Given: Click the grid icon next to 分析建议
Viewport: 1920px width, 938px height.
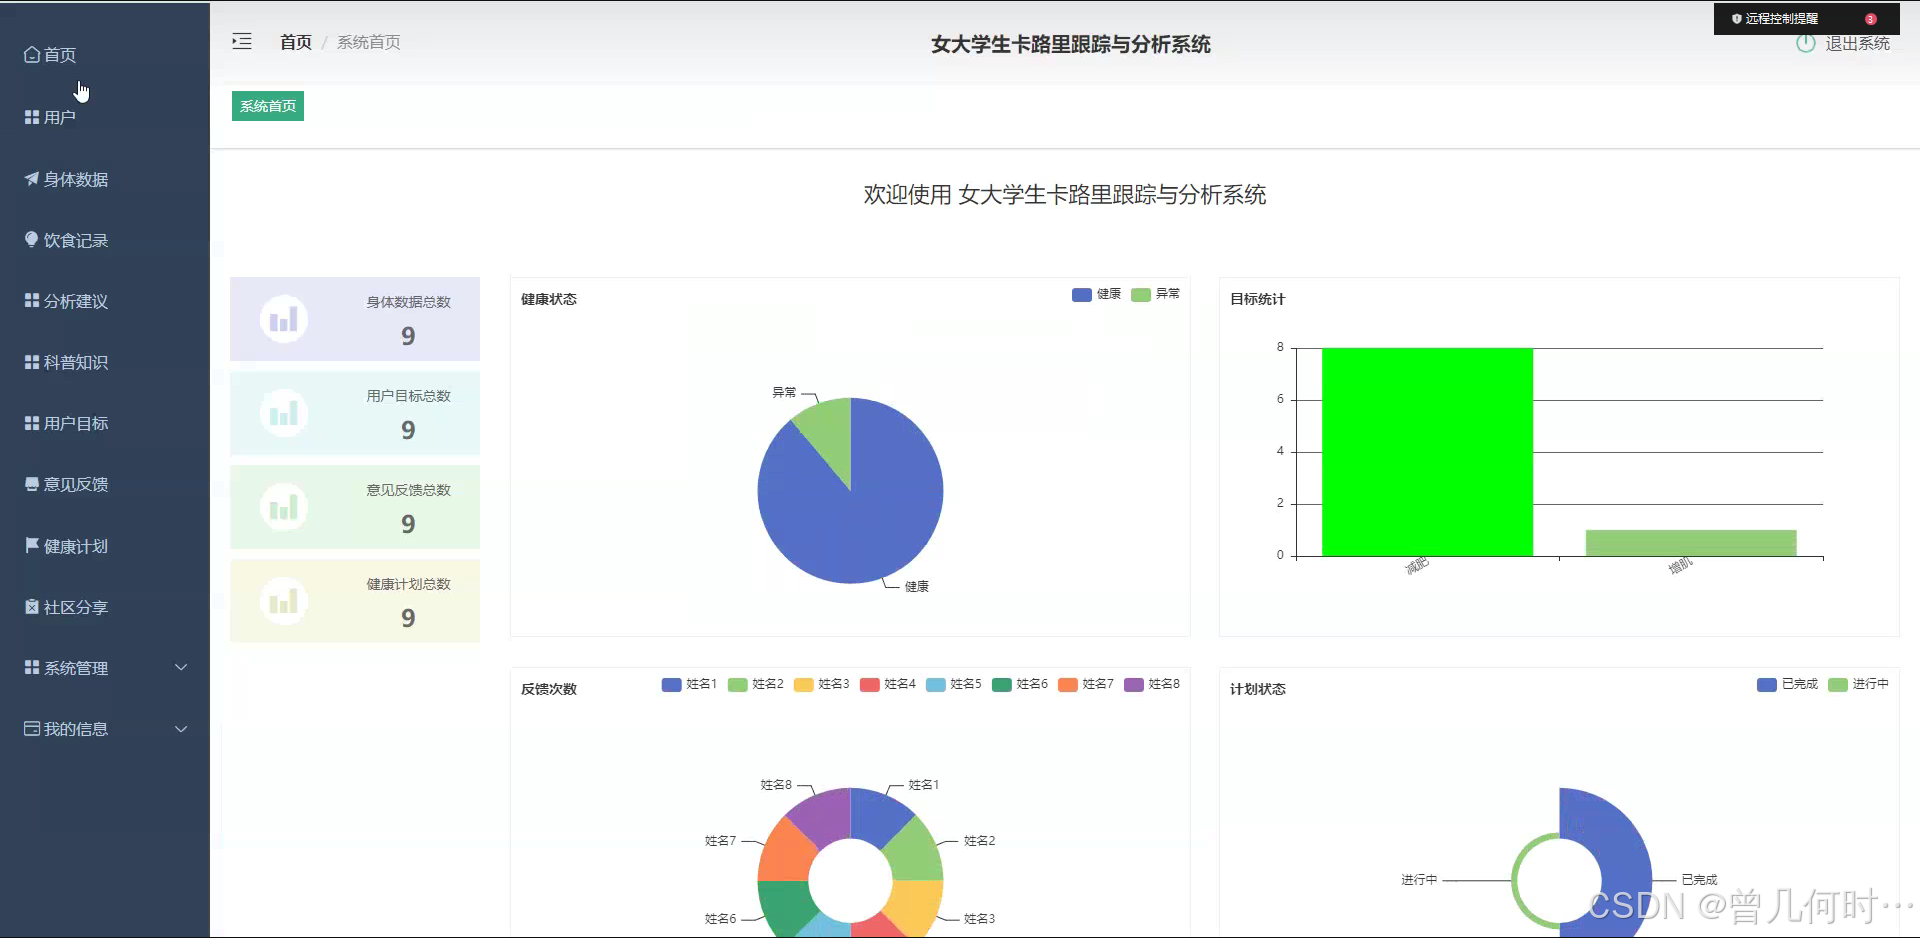Looking at the screenshot, I should [32, 301].
